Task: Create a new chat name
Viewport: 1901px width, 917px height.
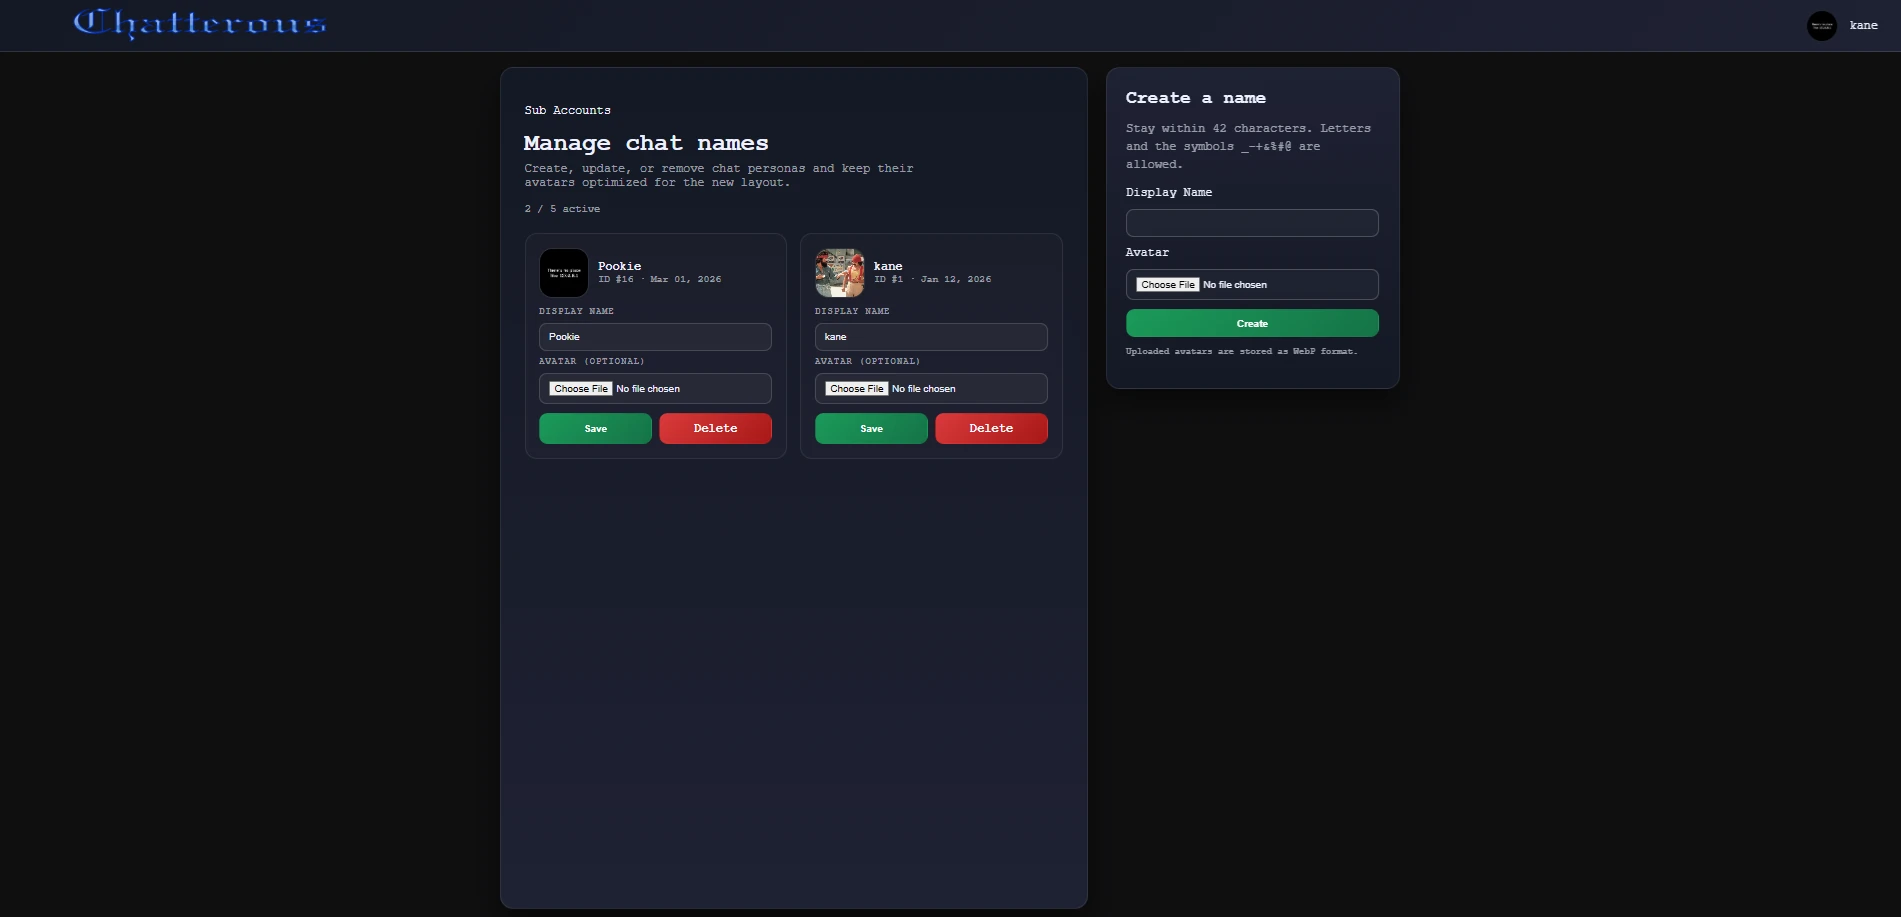Action: point(1251,323)
